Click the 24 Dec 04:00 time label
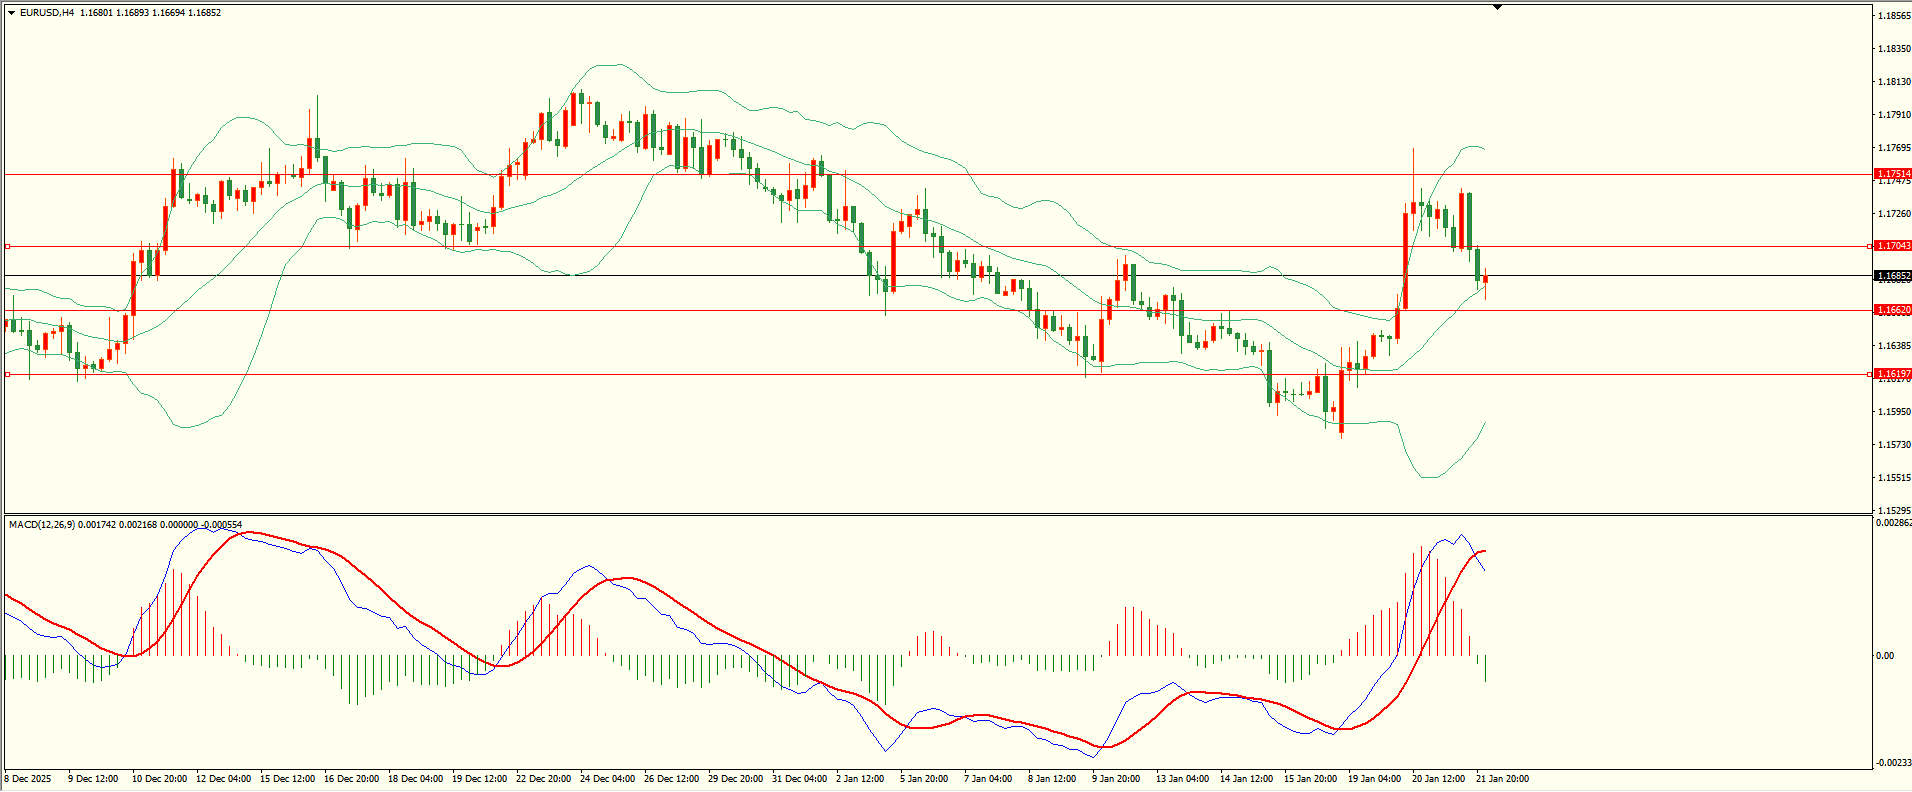 click(607, 779)
